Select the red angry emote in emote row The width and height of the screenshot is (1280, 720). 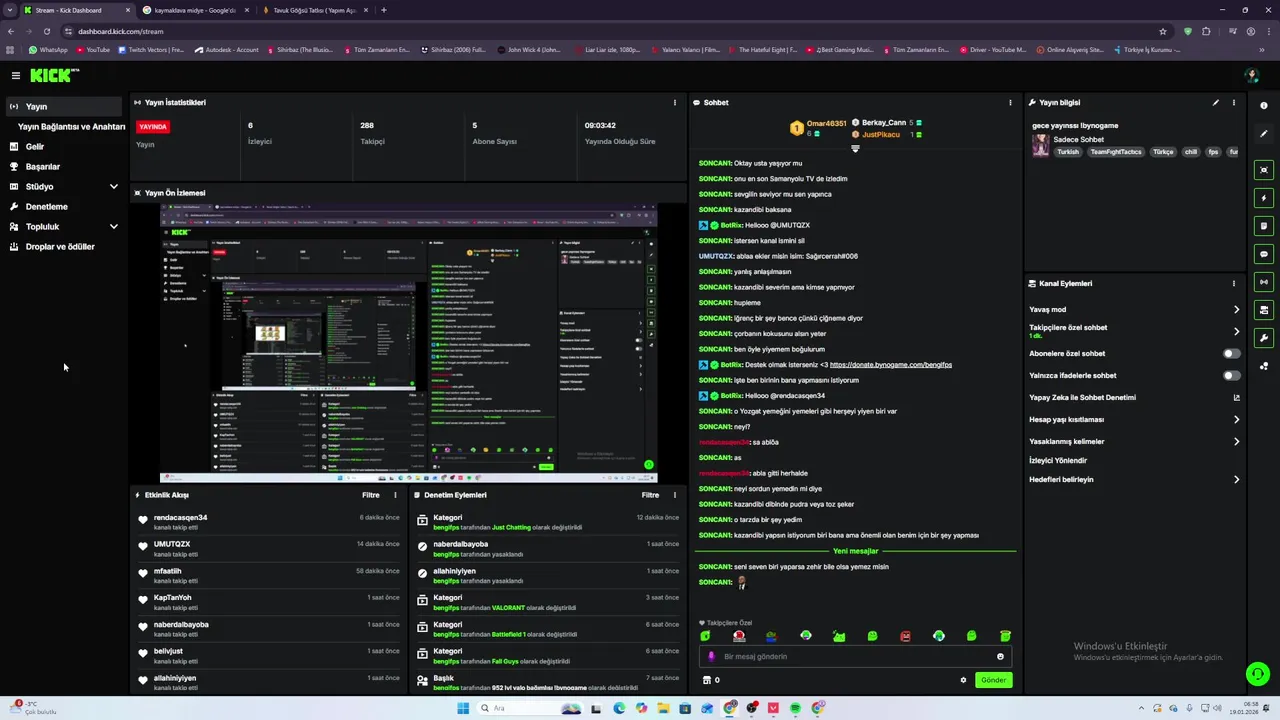coord(905,636)
